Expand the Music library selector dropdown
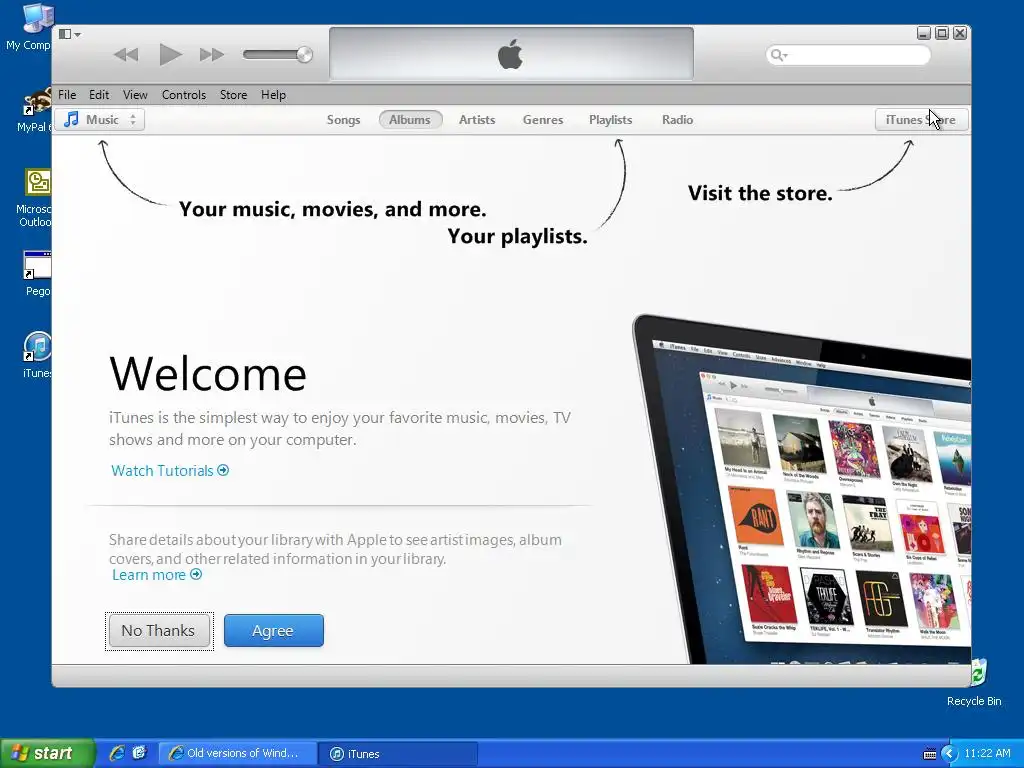Image resolution: width=1024 pixels, height=768 pixels. 100,120
